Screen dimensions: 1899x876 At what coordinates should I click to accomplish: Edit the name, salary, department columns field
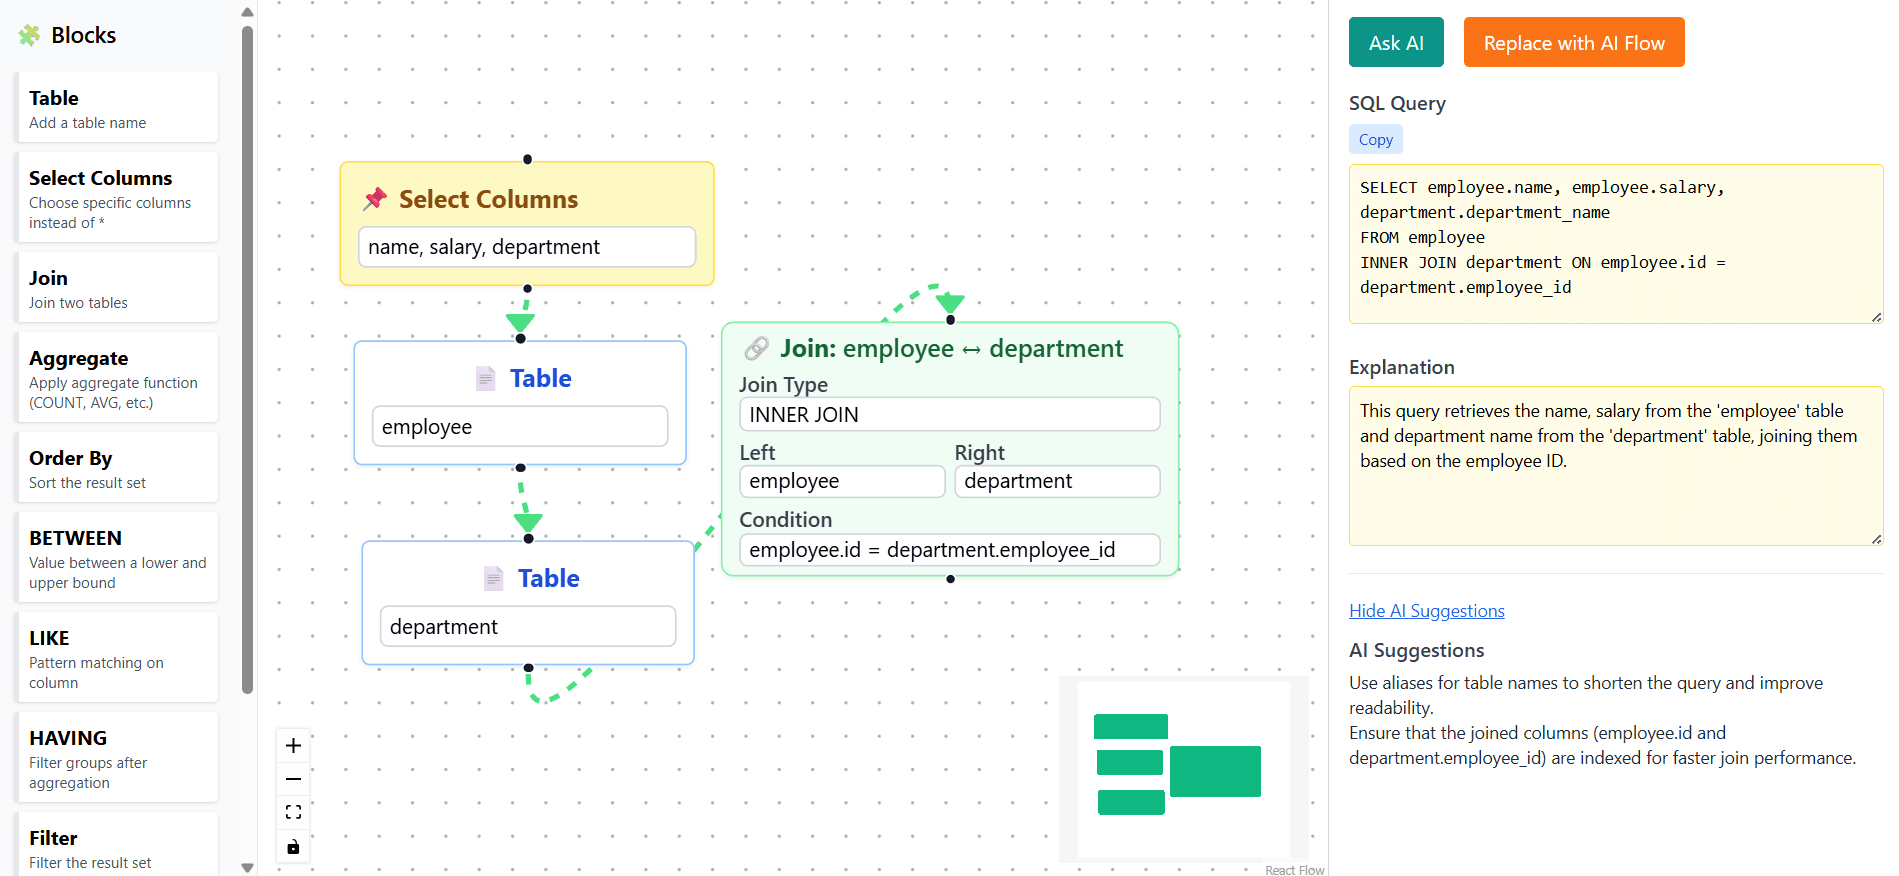pyautogui.click(x=527, y=247)
